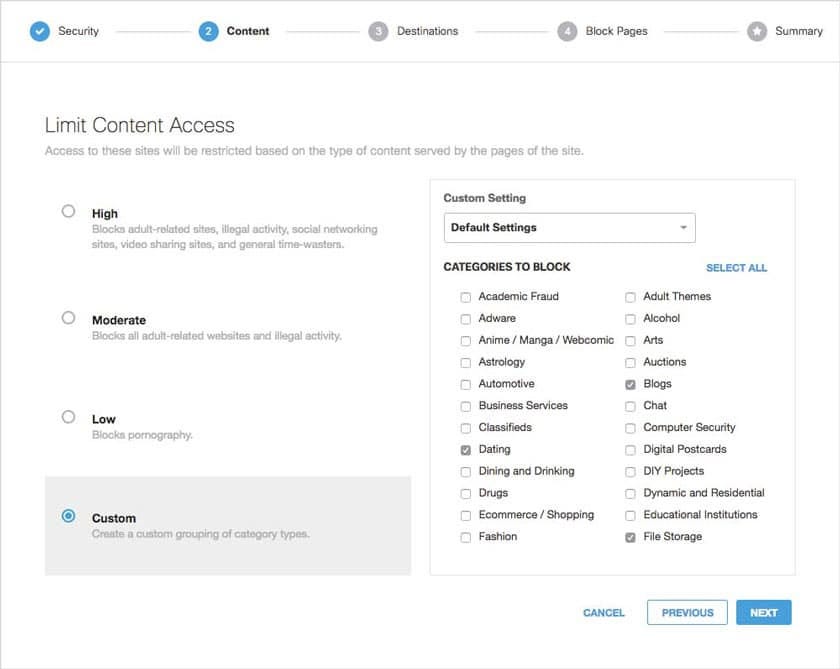
Task: Check the Academic Fraud checkbox
Action: (x=466, y=297)
